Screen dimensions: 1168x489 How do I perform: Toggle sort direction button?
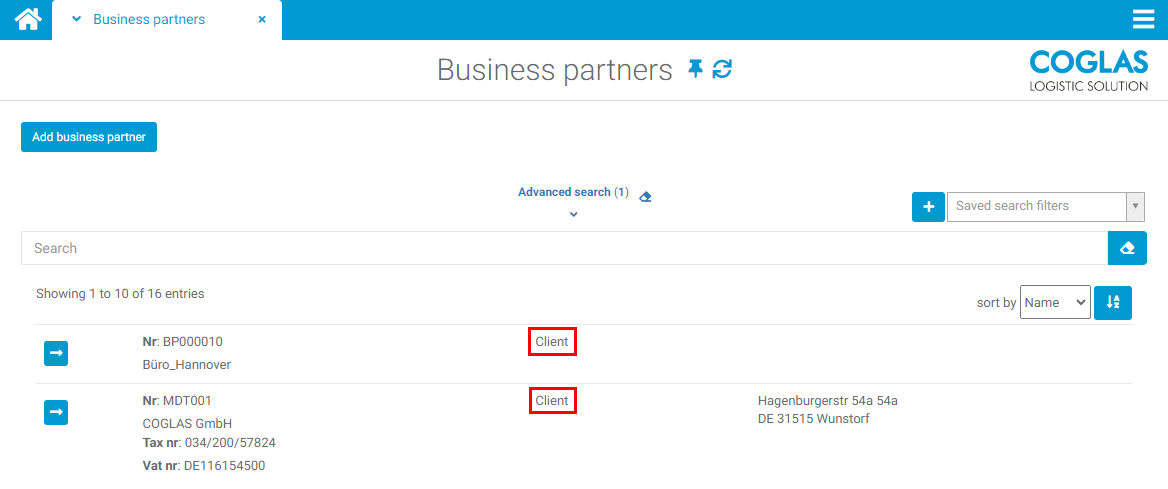[x=1112, y=302]
